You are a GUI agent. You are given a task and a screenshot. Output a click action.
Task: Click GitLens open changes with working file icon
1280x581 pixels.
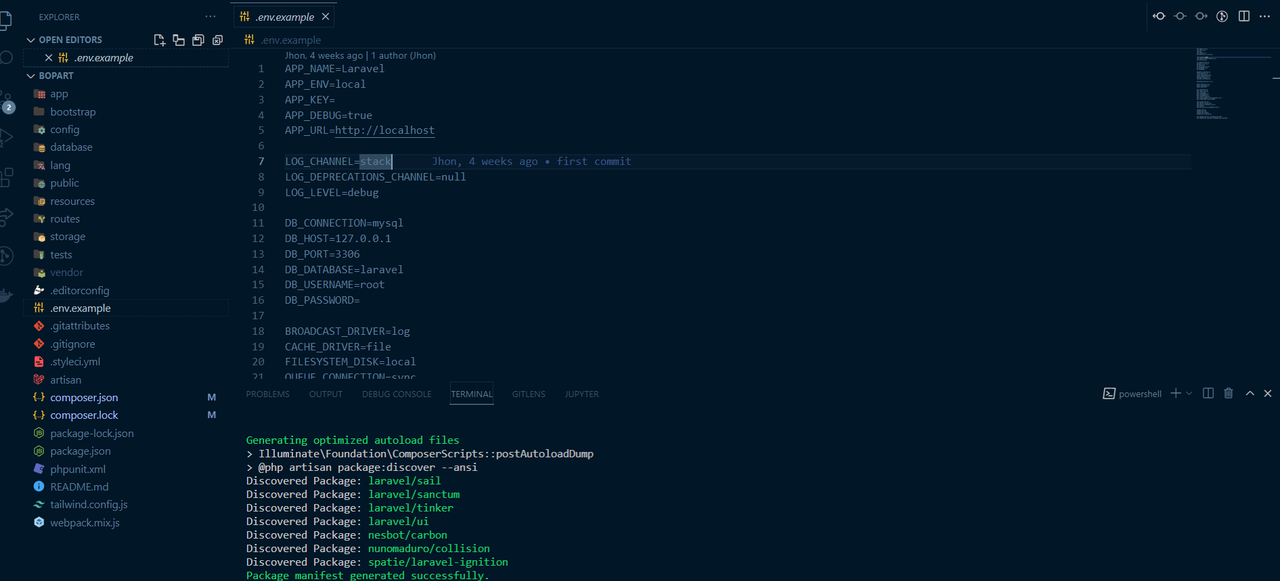tap(1180, 16)
